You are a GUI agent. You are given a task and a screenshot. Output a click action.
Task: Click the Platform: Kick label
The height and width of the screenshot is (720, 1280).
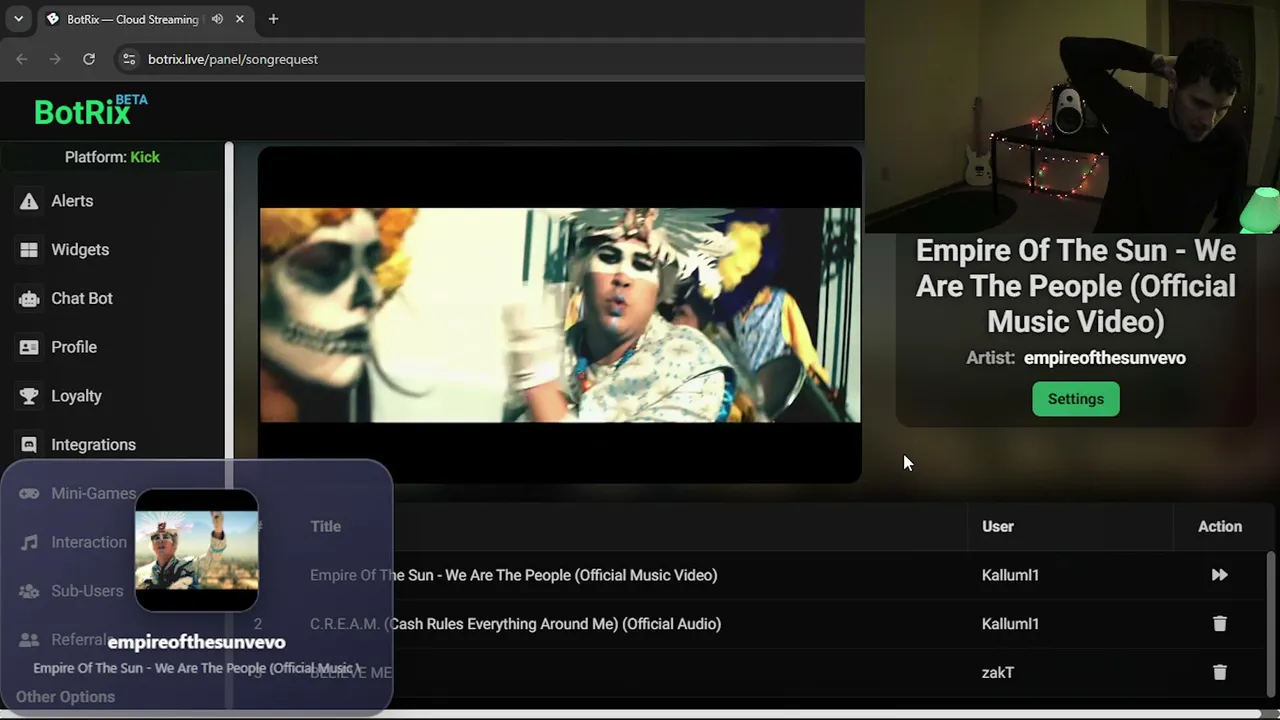pyautogui.click(x=112, y=157)
